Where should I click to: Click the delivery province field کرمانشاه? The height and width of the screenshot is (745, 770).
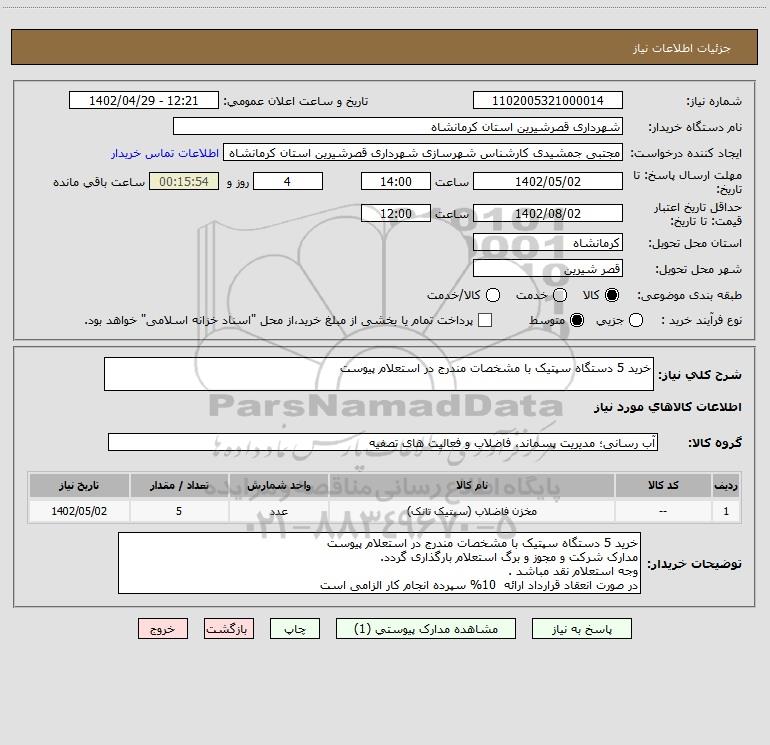(548, 243)
